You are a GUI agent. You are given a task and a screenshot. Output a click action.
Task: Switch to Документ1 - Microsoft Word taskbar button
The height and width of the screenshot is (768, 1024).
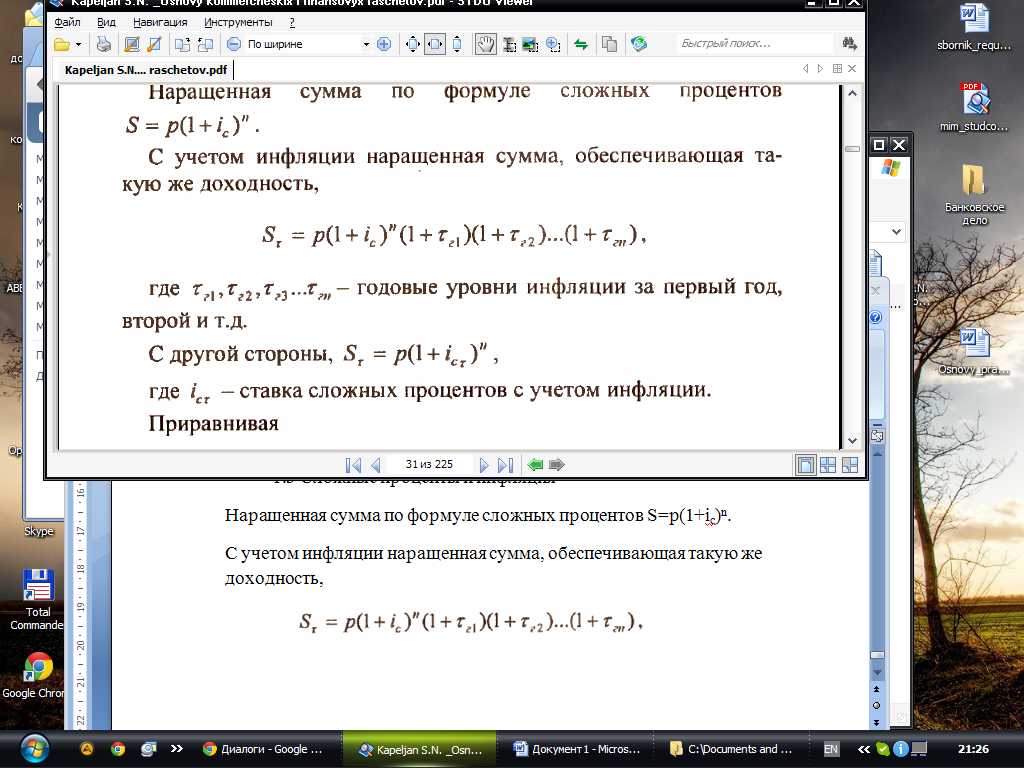click(x=577, y=749)
